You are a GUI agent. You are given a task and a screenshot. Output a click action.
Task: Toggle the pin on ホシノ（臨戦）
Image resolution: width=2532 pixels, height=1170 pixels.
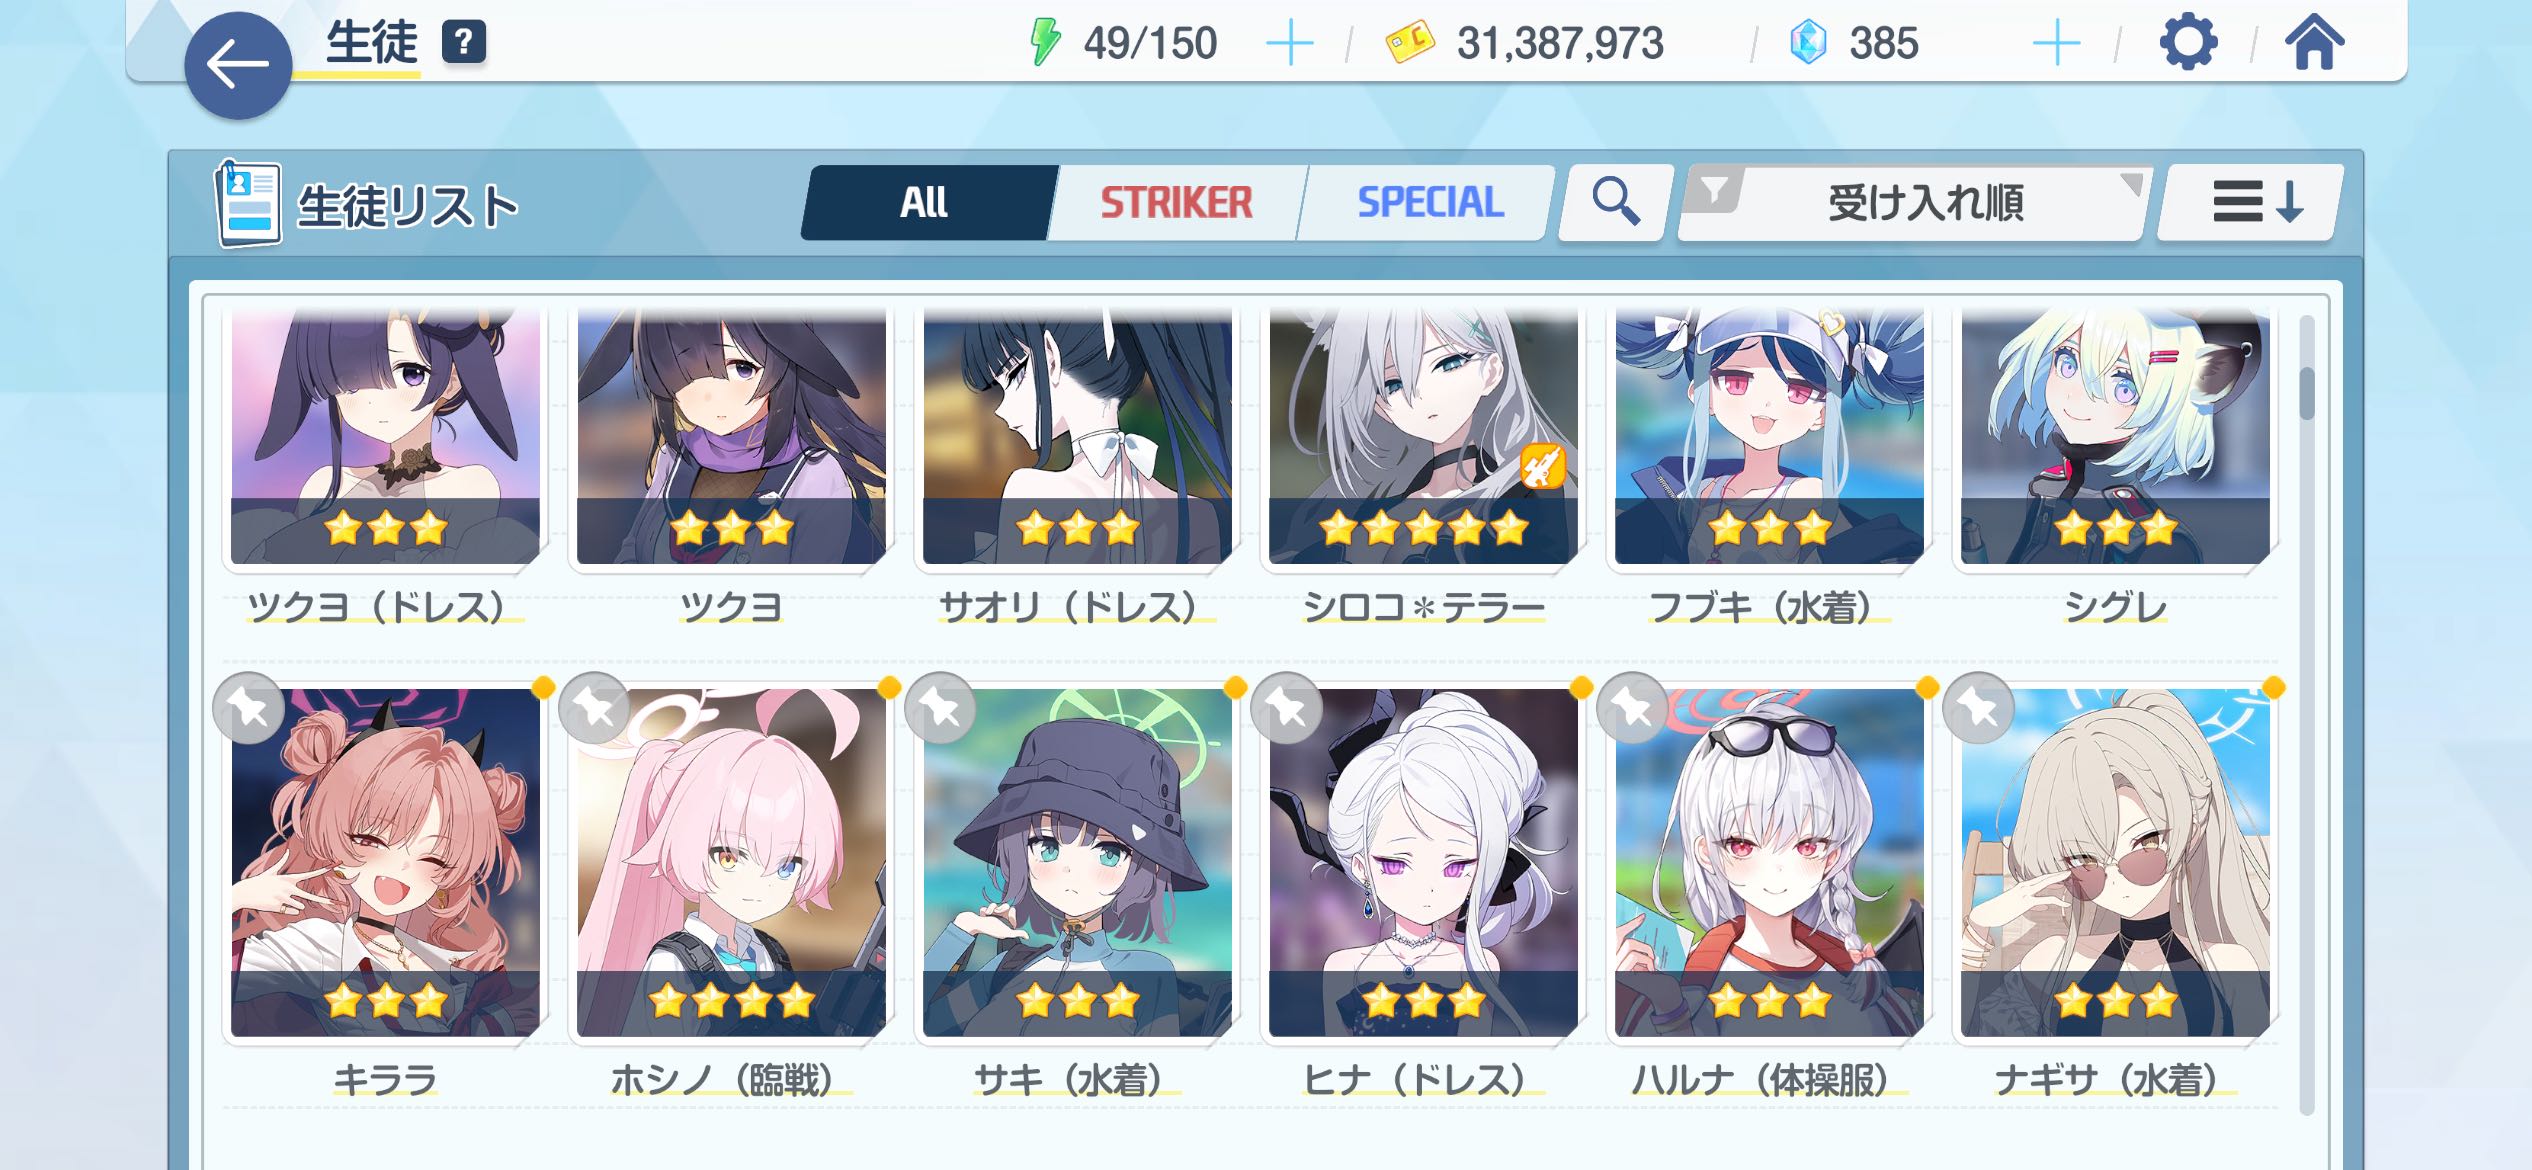(594, 709)
